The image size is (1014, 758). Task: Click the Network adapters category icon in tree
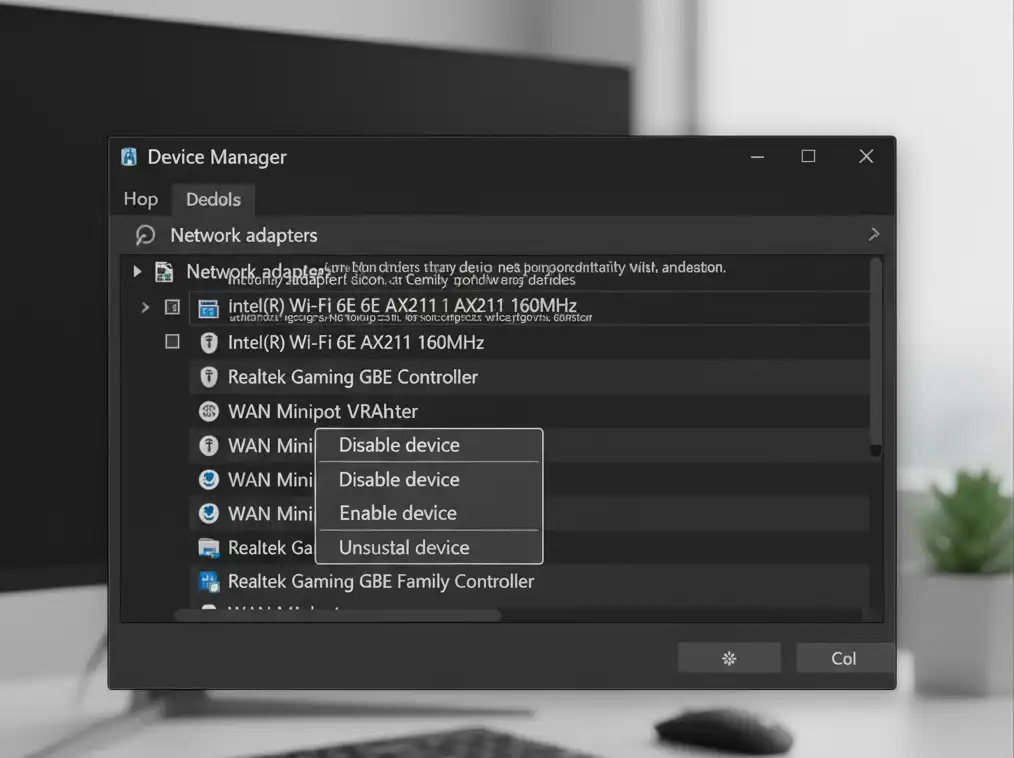tap(164, 272)
